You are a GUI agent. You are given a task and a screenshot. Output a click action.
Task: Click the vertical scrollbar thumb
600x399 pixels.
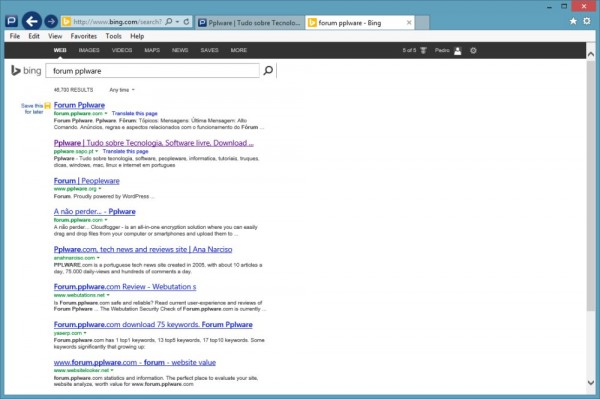[590, 186]
